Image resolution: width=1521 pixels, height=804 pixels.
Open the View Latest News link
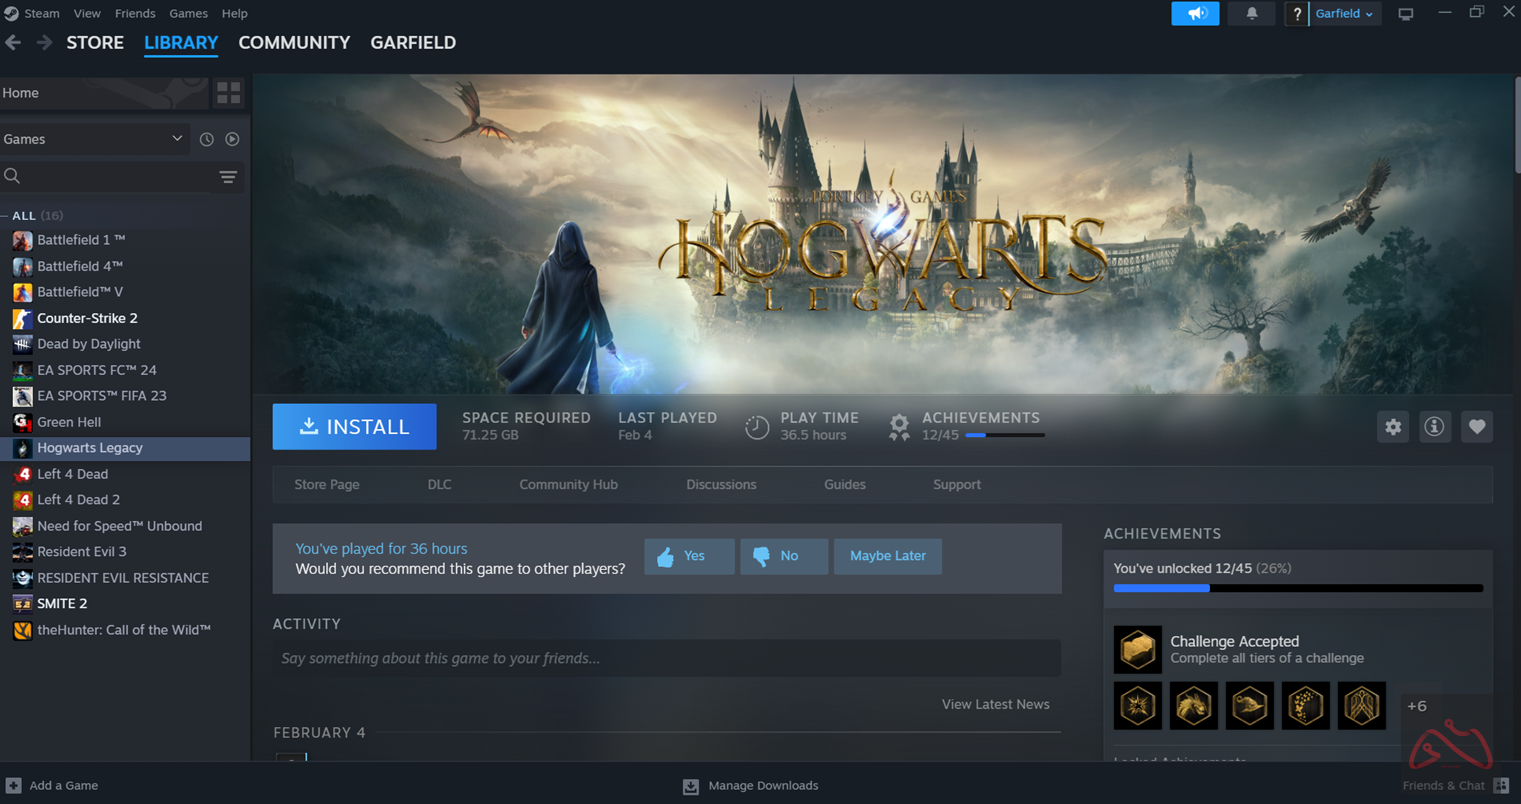(x=995, y=705)
